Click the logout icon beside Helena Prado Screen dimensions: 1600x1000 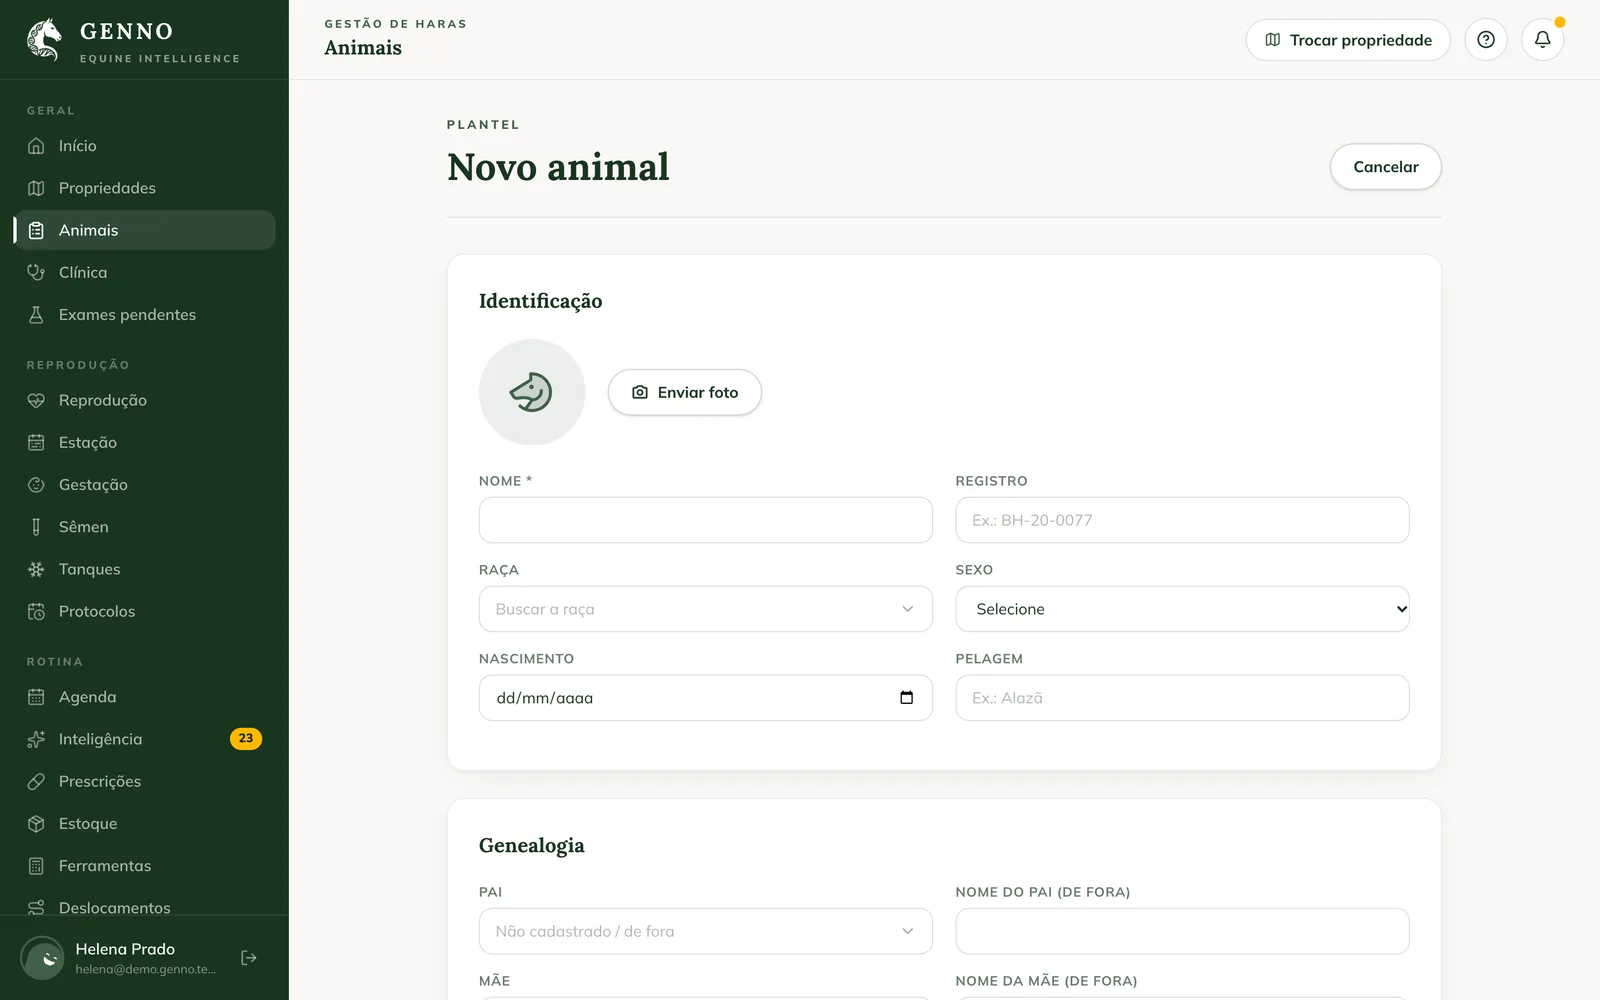tap(249, 958)
